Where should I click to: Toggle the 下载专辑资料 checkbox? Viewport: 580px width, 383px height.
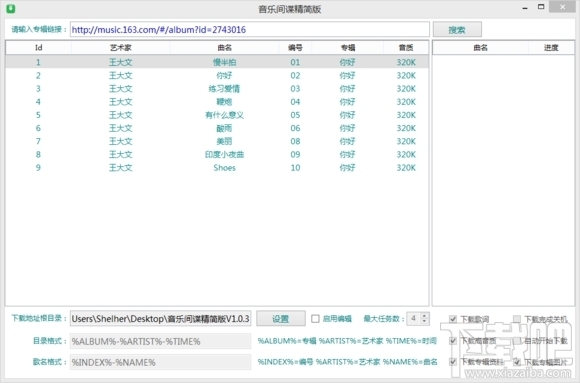(x=453, y=362)
